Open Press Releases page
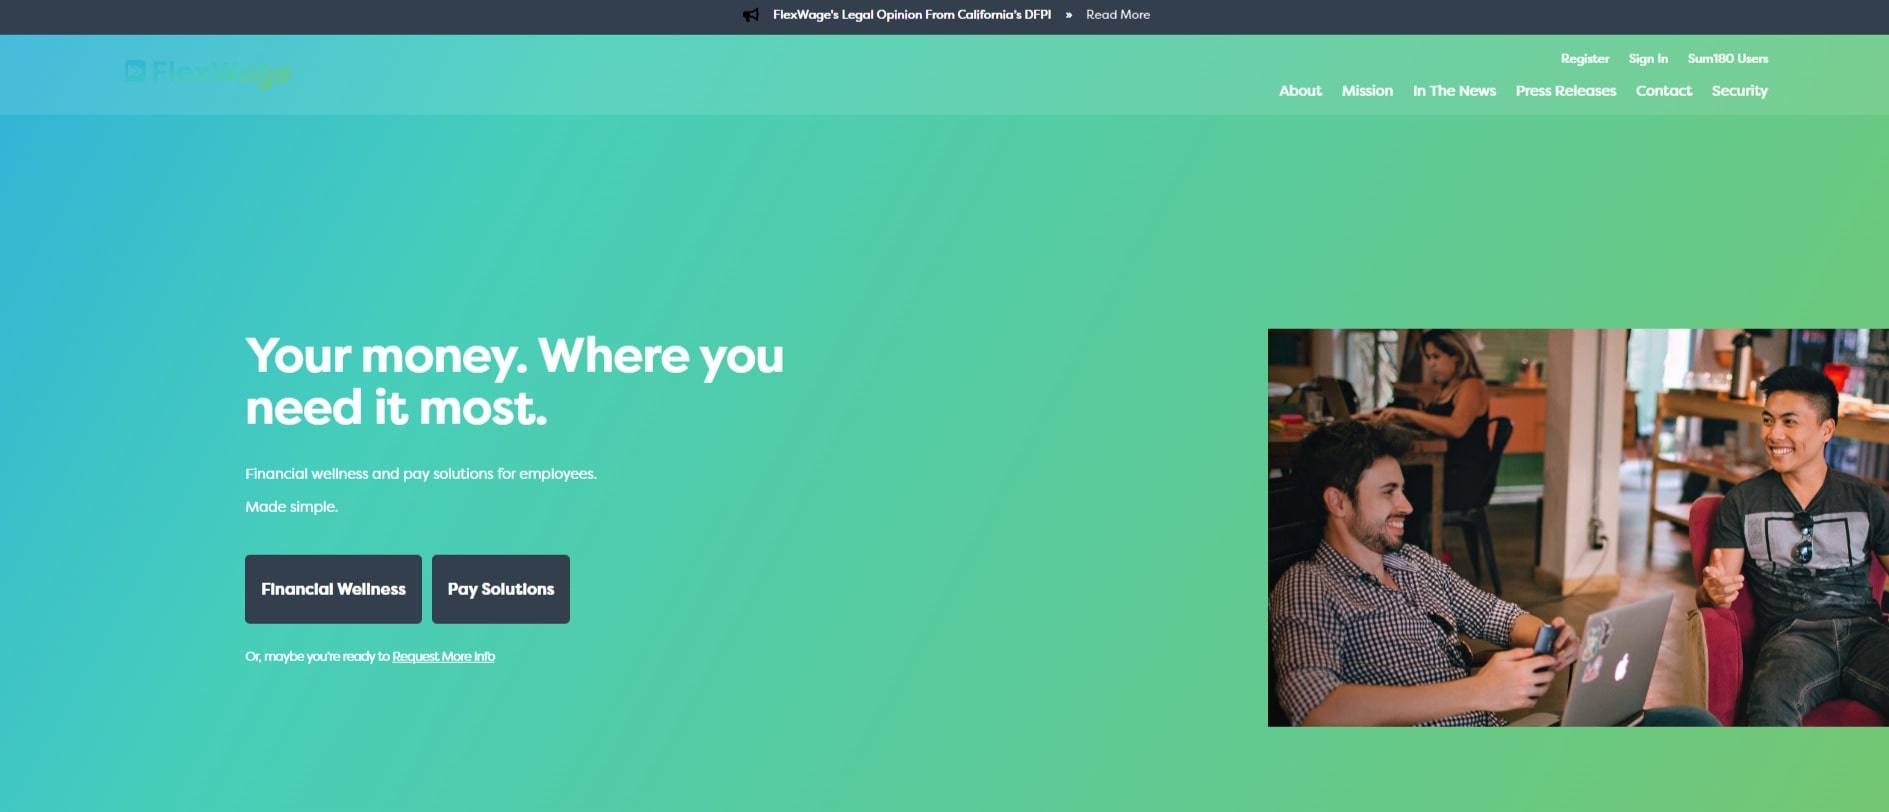Image resolution: width=1889 pixels, height=812 pixels. [x=1565, y=91]
